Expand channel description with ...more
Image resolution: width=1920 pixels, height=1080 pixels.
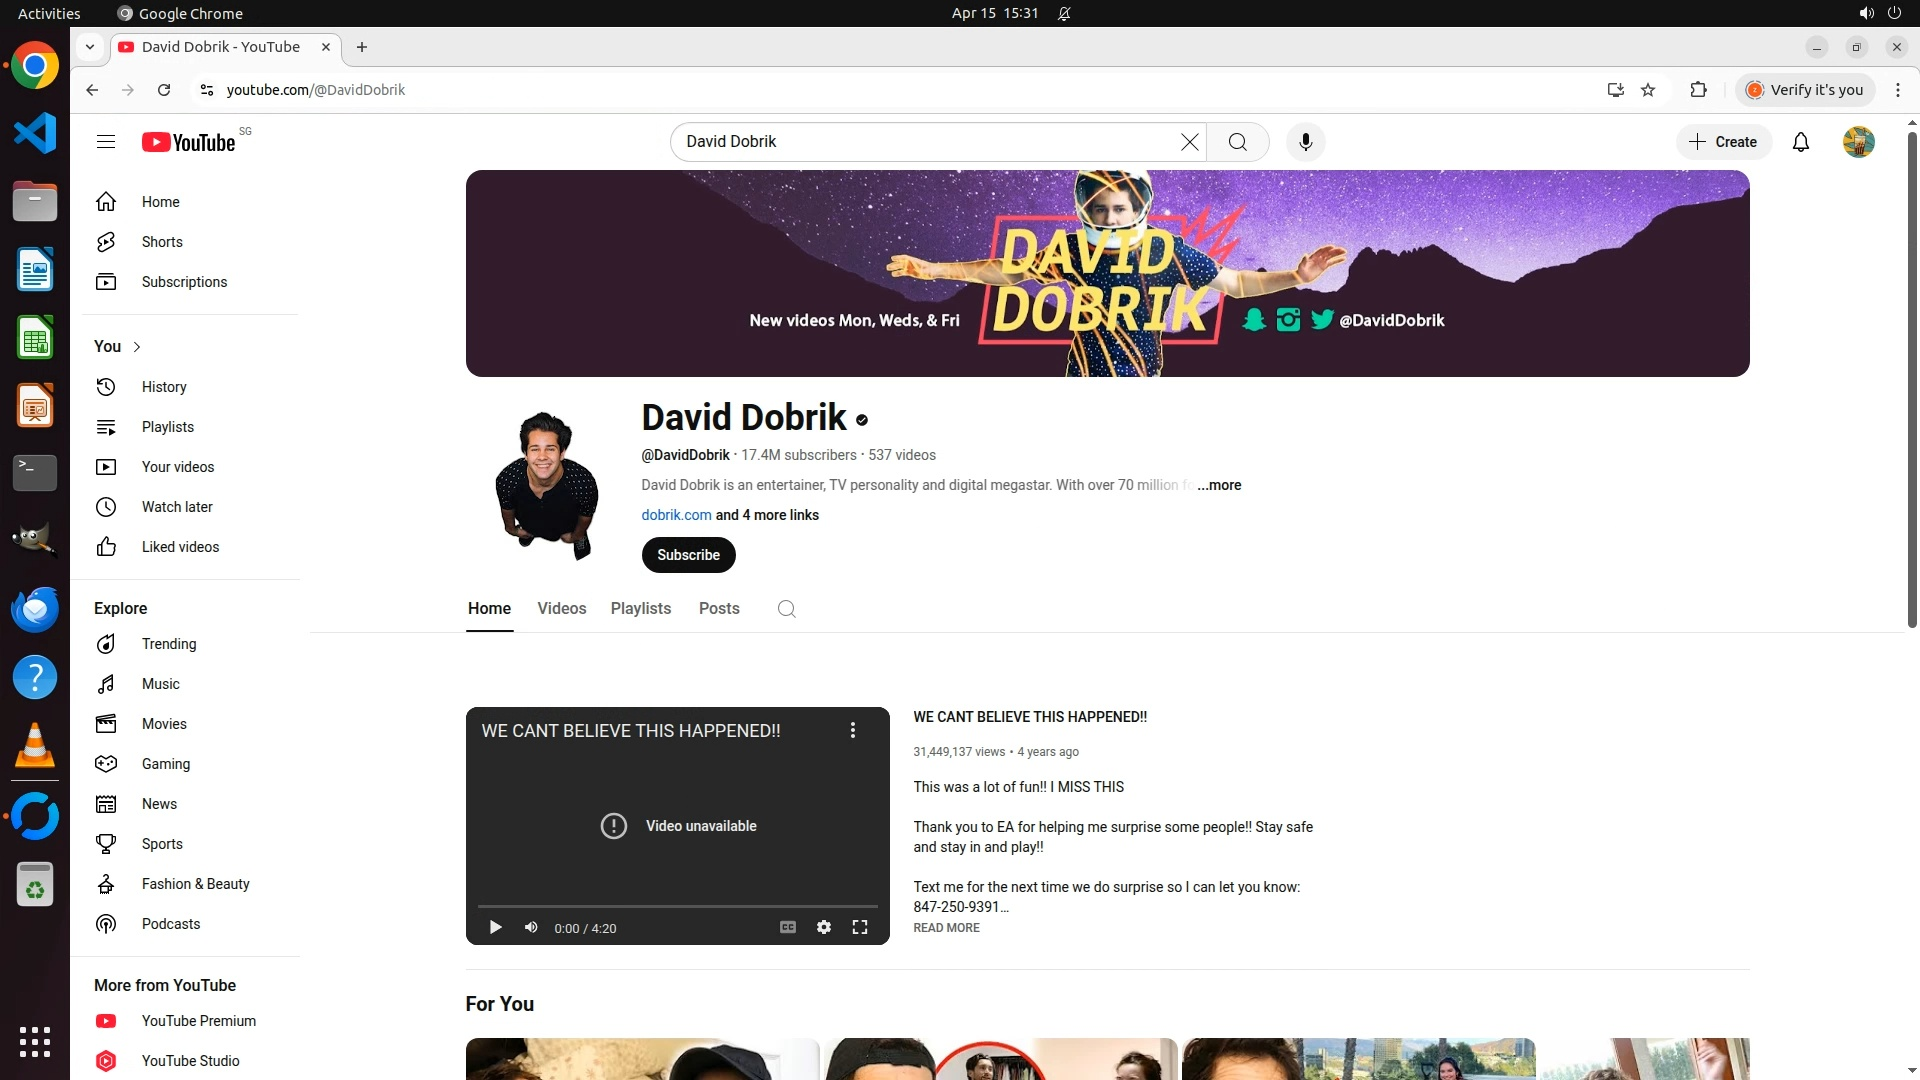pyautogui.click(x=1219, y=485)
